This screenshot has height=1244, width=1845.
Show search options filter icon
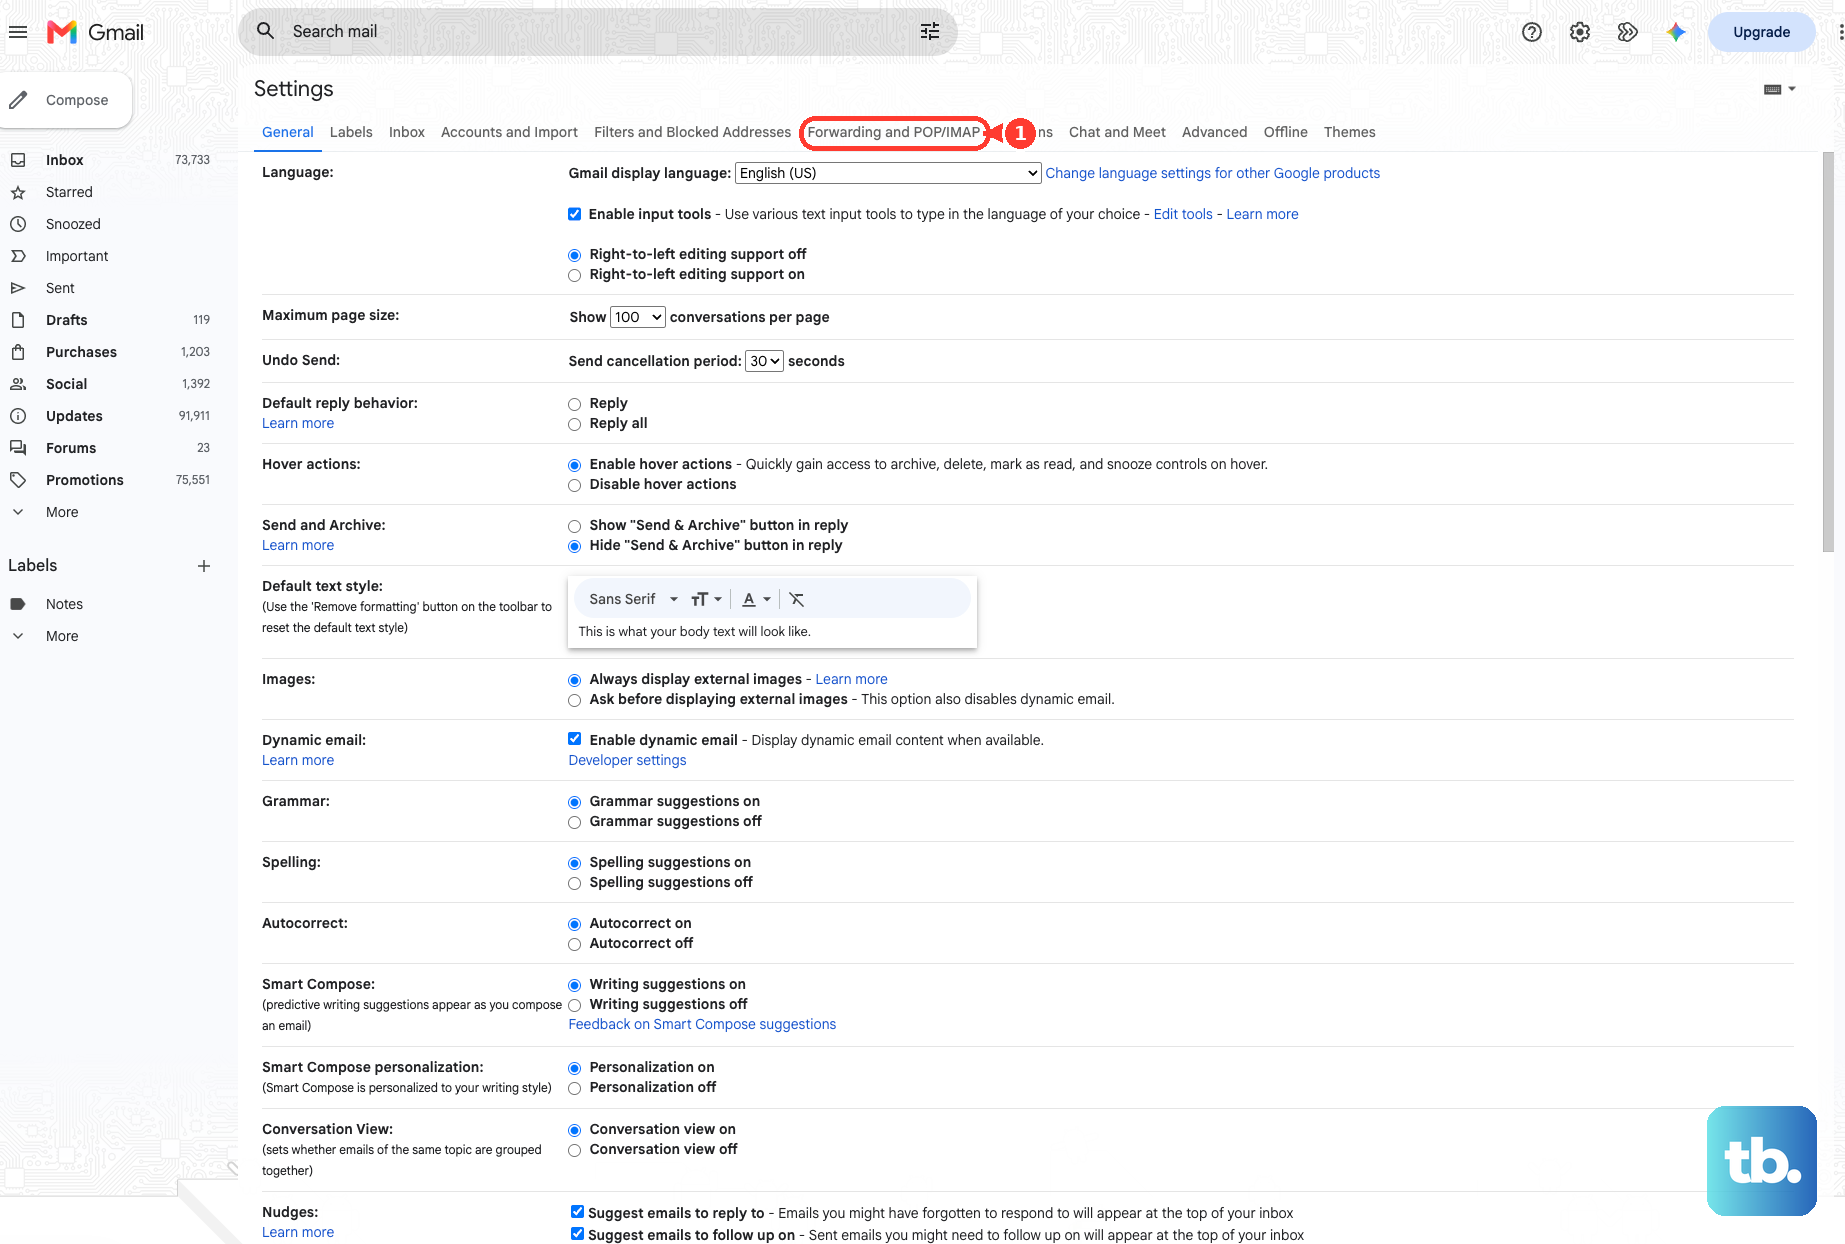click(x=930, y=31)
